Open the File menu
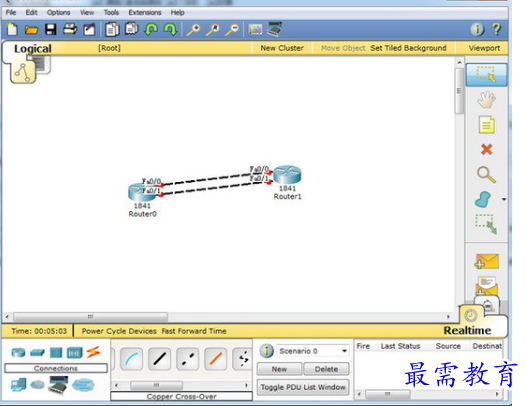 pos(11,13)
